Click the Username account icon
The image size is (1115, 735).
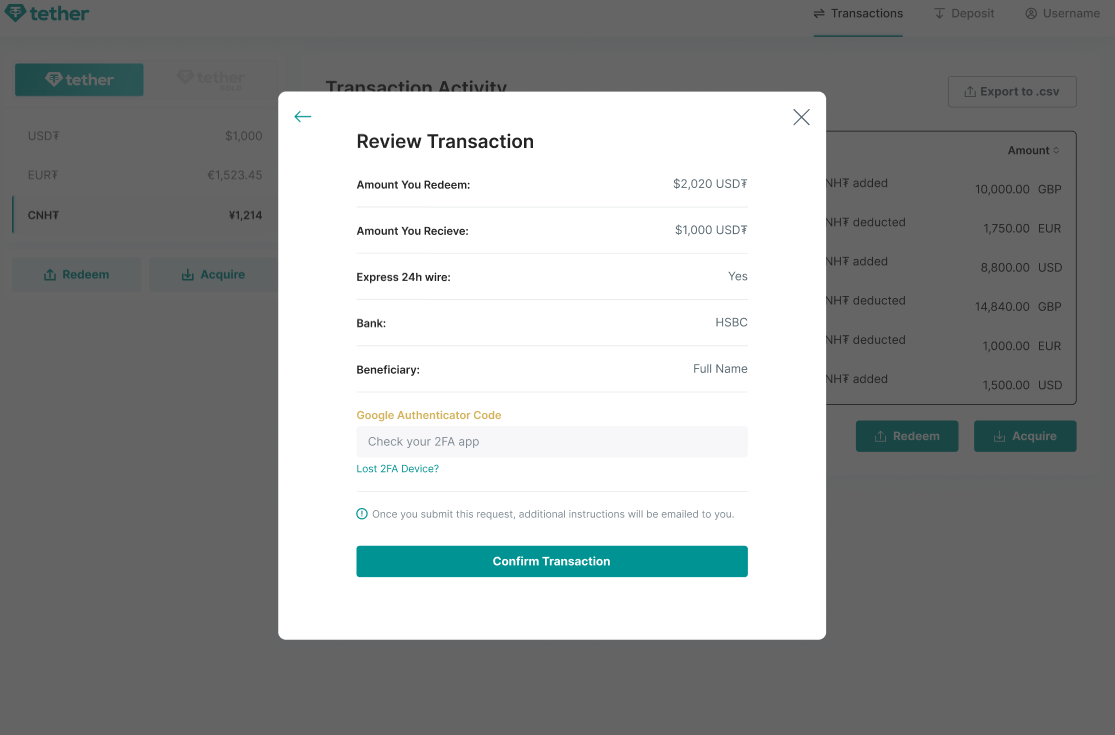click(1030, 13)
